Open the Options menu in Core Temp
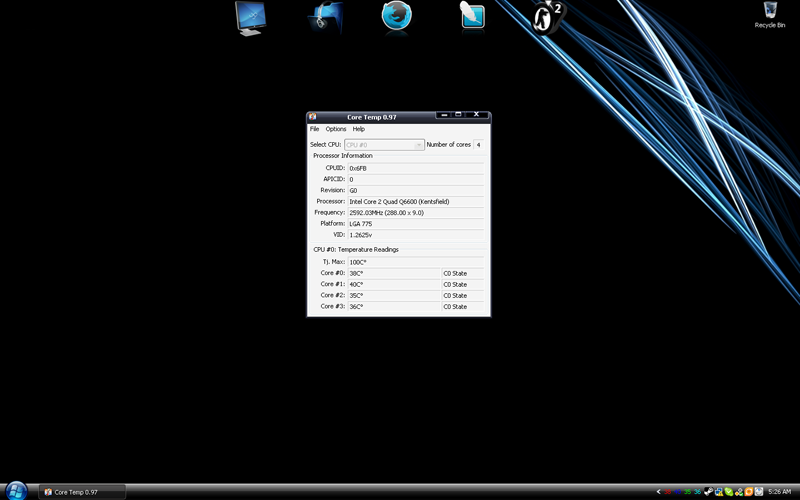The image size is (800, 500). 336,129
